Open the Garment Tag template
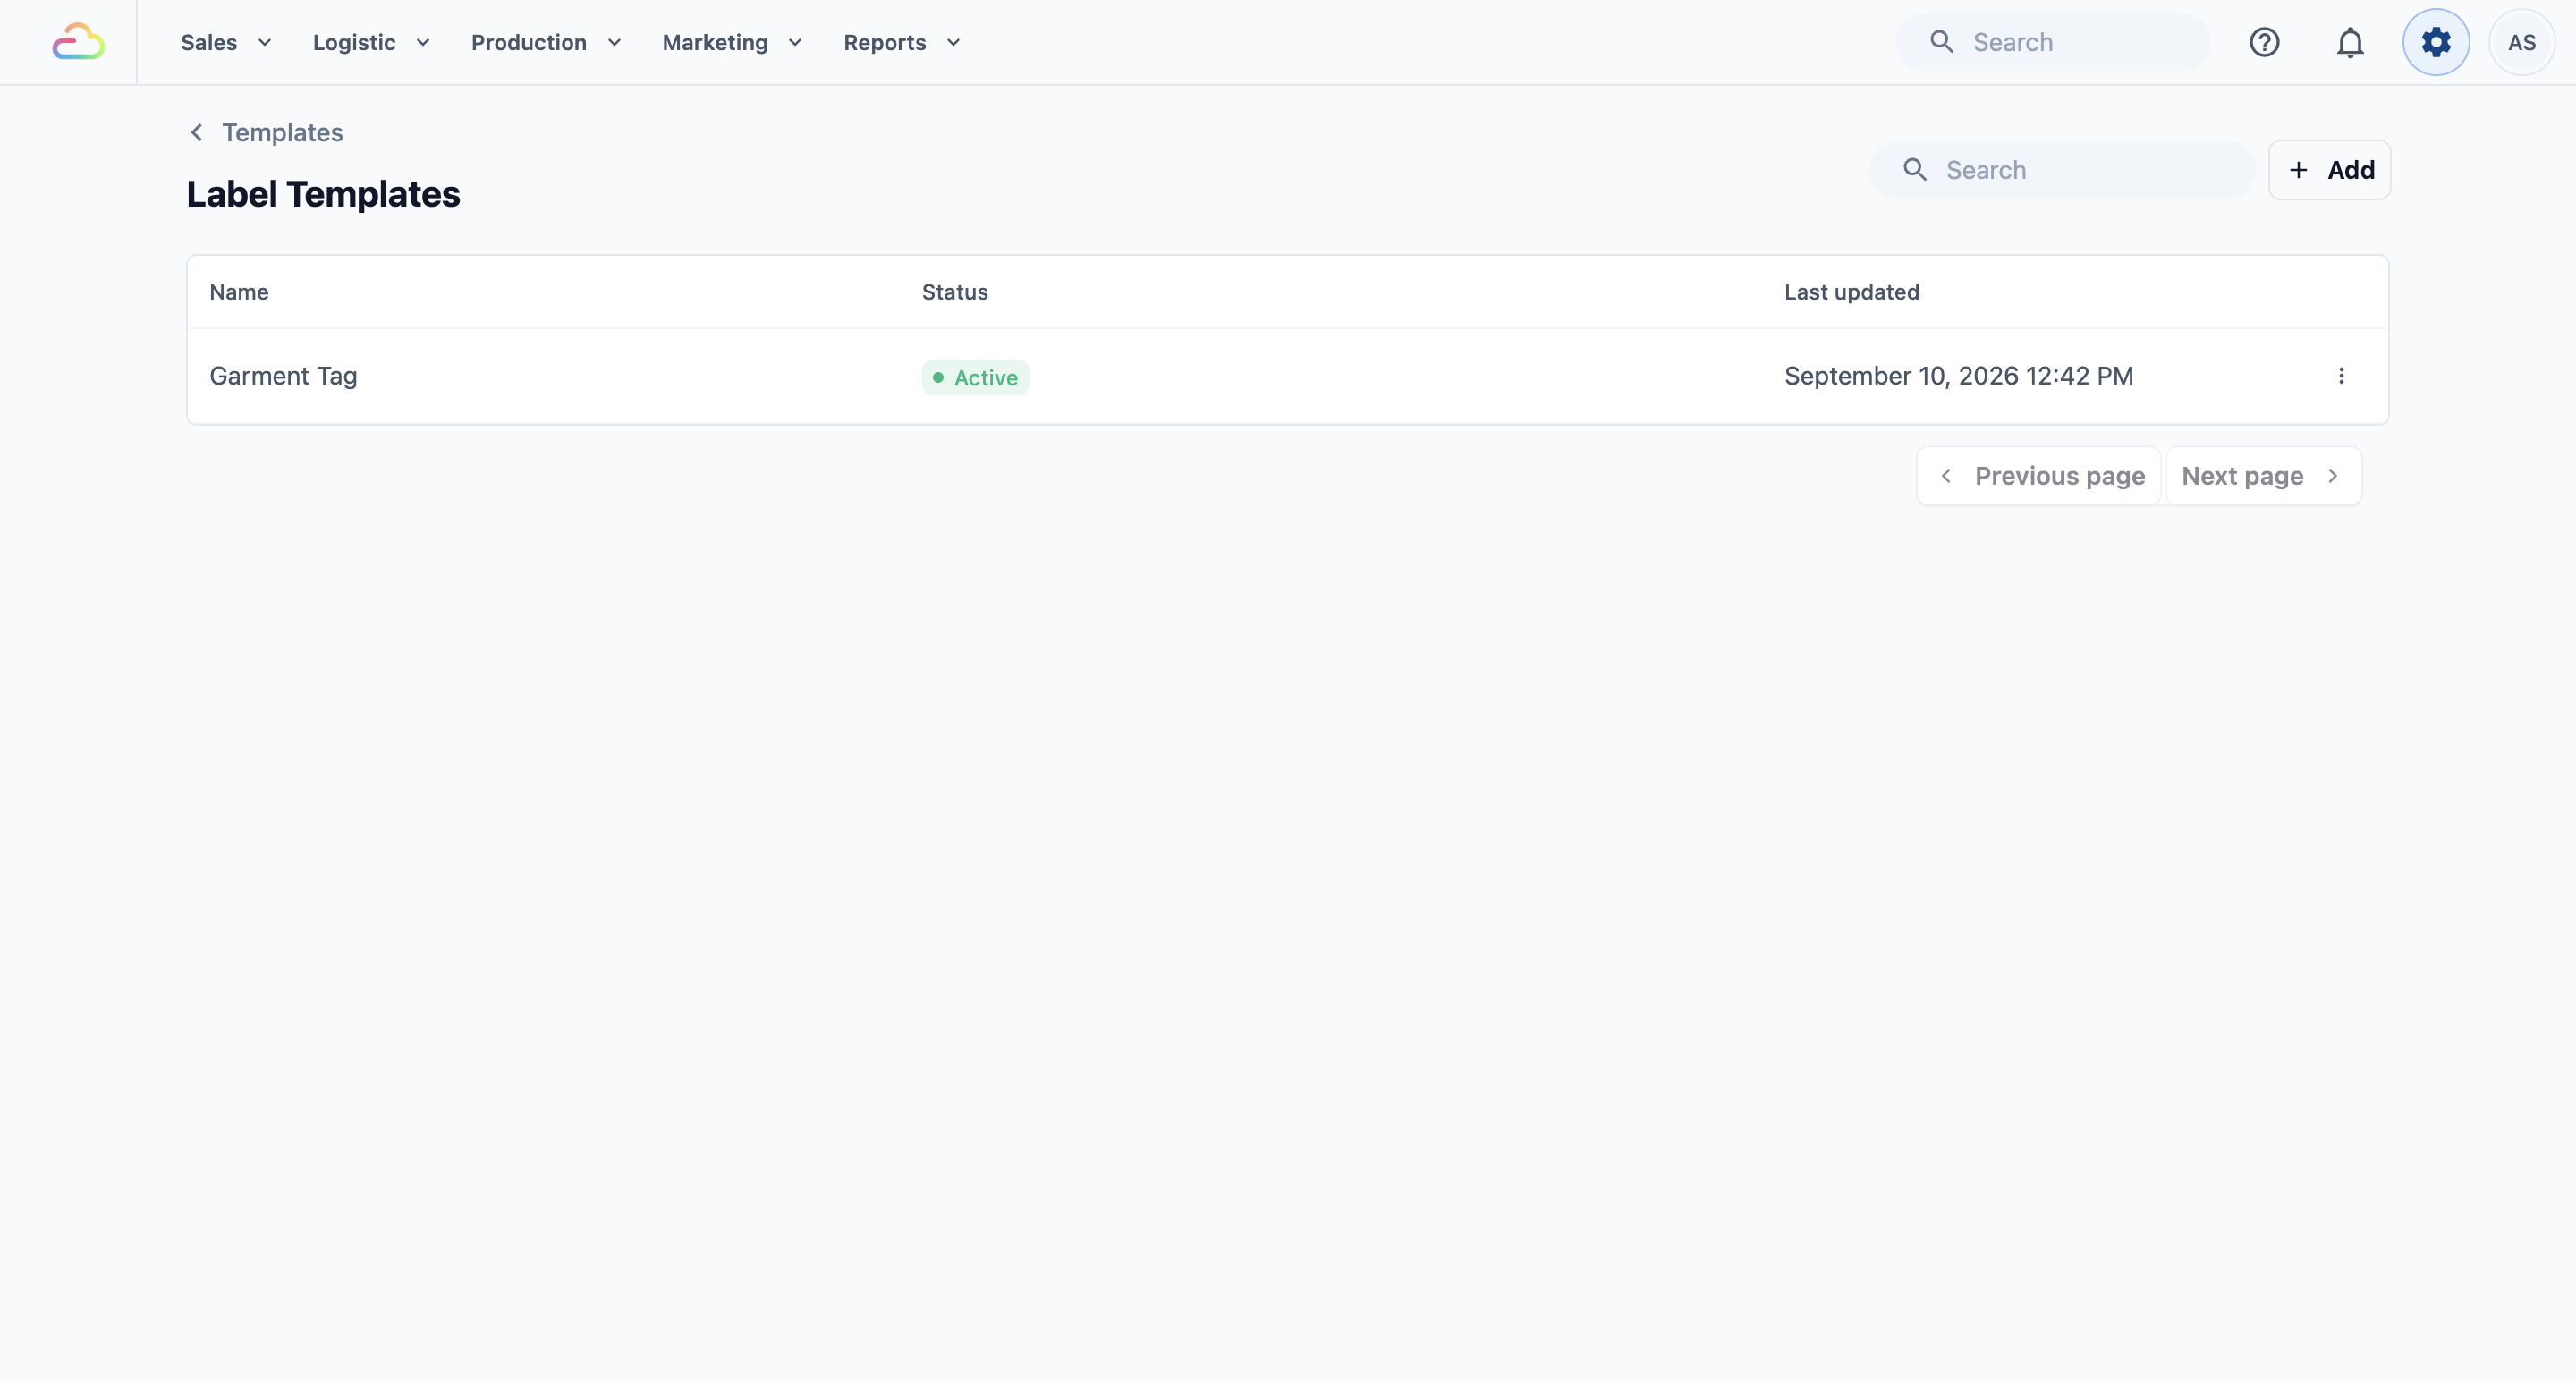Viewport: 2576px width, 1381px height. pos(283,376)
